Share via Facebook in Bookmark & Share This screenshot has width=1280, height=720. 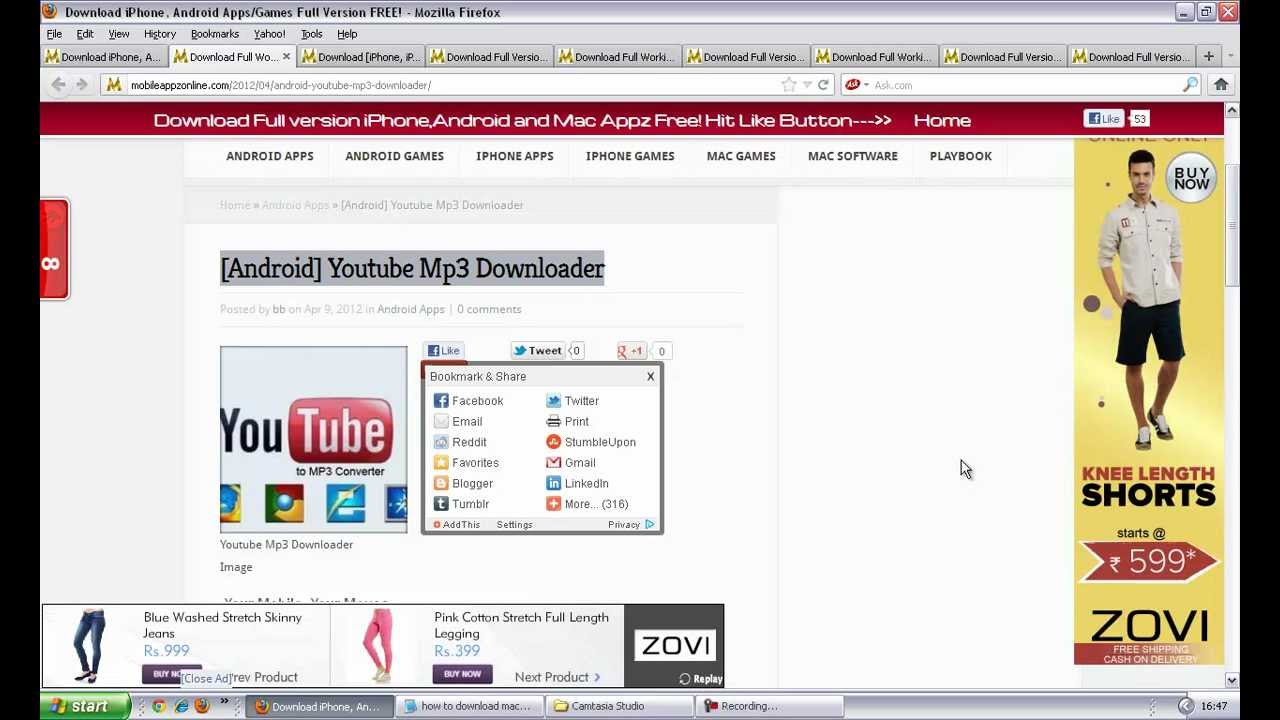468,401
